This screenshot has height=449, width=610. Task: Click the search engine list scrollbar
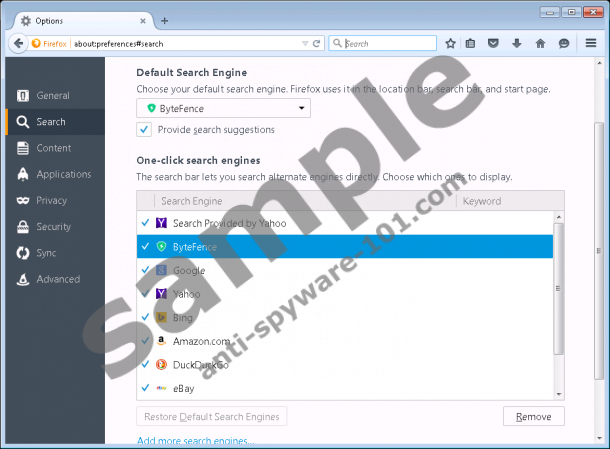click(559, 300)
